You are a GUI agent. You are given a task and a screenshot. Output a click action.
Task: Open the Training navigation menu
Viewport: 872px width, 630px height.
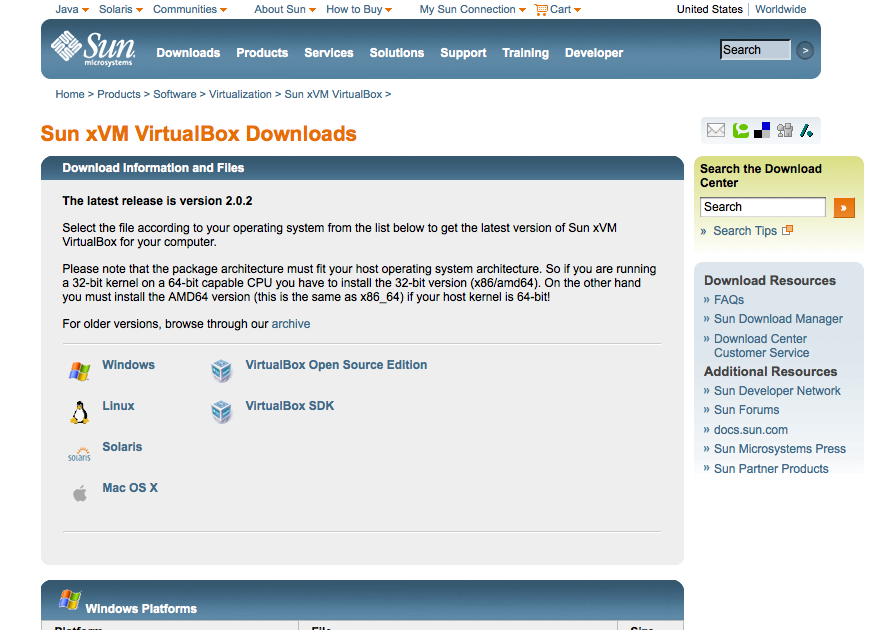click(526, 53)
